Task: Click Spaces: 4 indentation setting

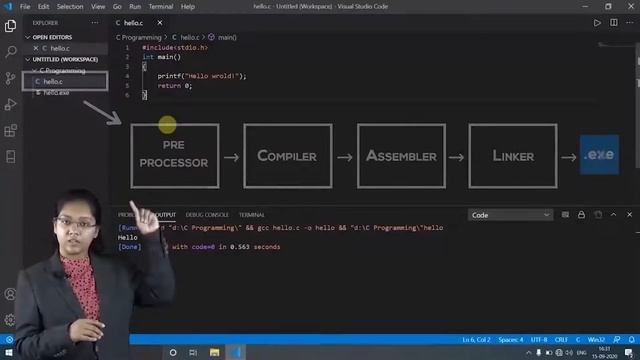Action: [x=511, y=340]
